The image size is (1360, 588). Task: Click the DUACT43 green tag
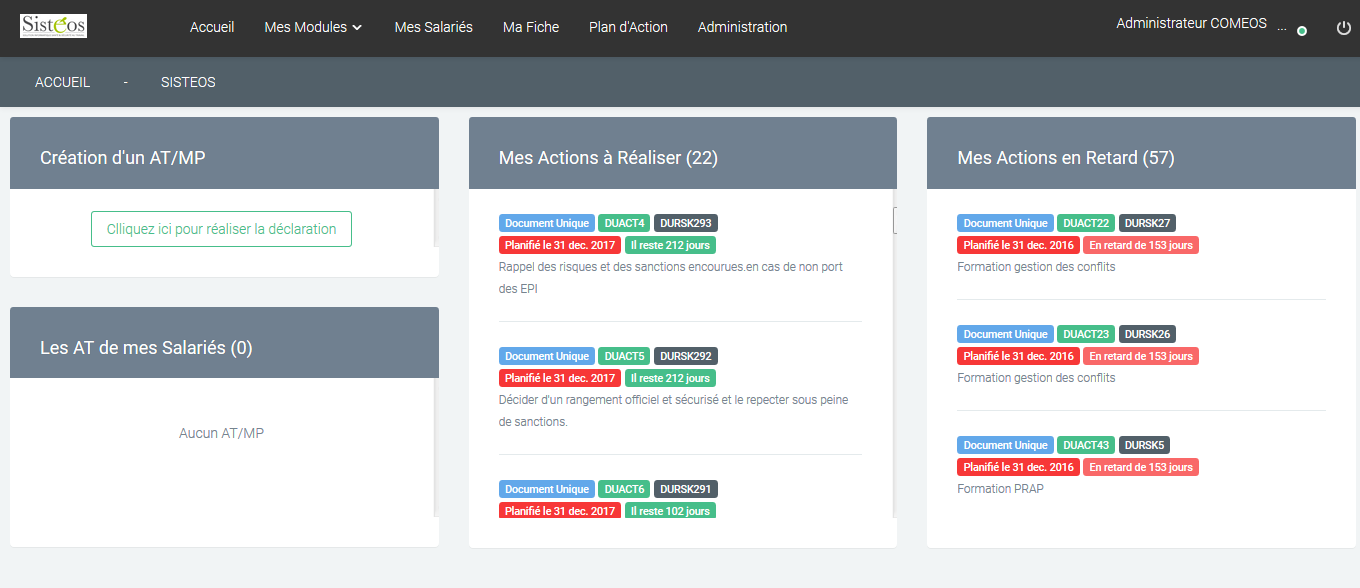[x=1086, y=445]
